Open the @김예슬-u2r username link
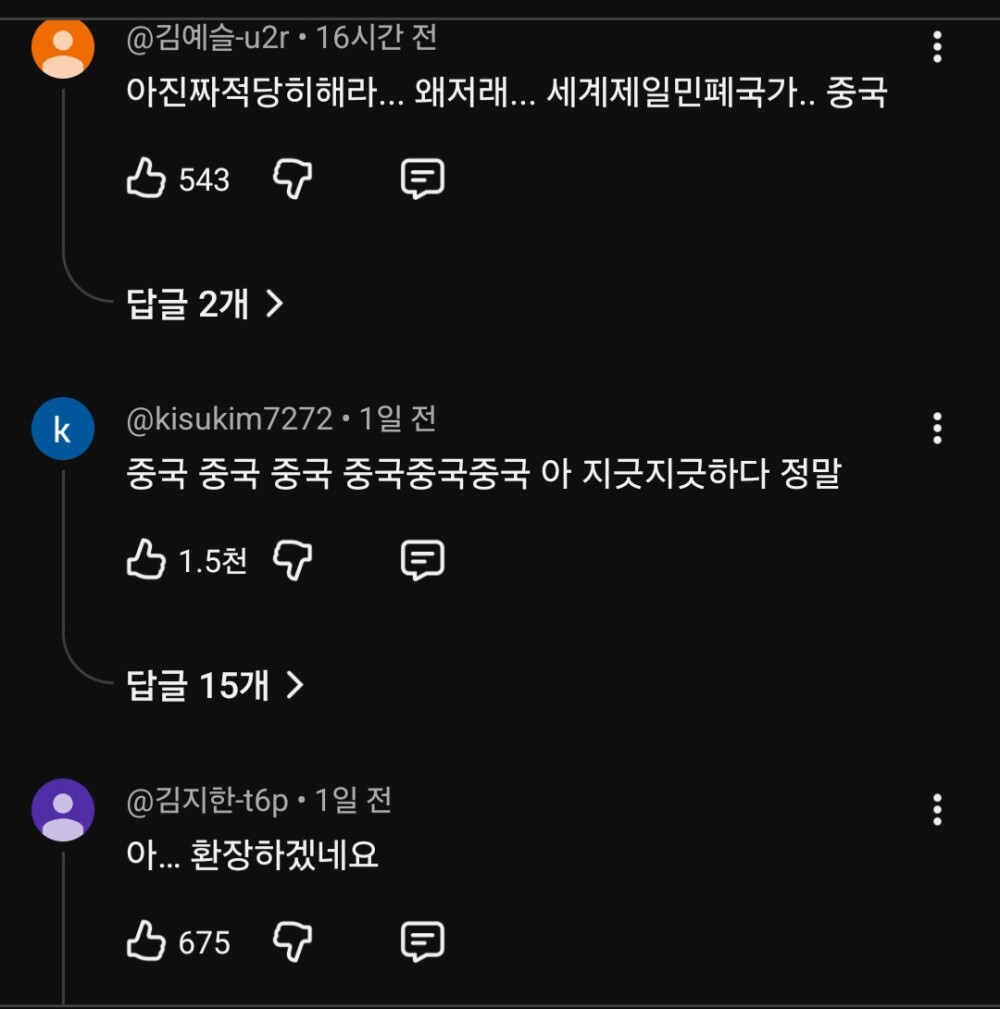1000x1009 pixels. (x=208, y=39)
